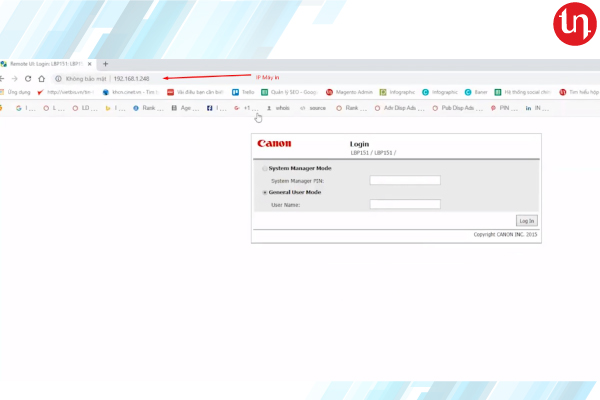This screenshot has height=400, width=600.
Task: Open site info icon beside 'Không bảo mật'
Action: [58, 78]
